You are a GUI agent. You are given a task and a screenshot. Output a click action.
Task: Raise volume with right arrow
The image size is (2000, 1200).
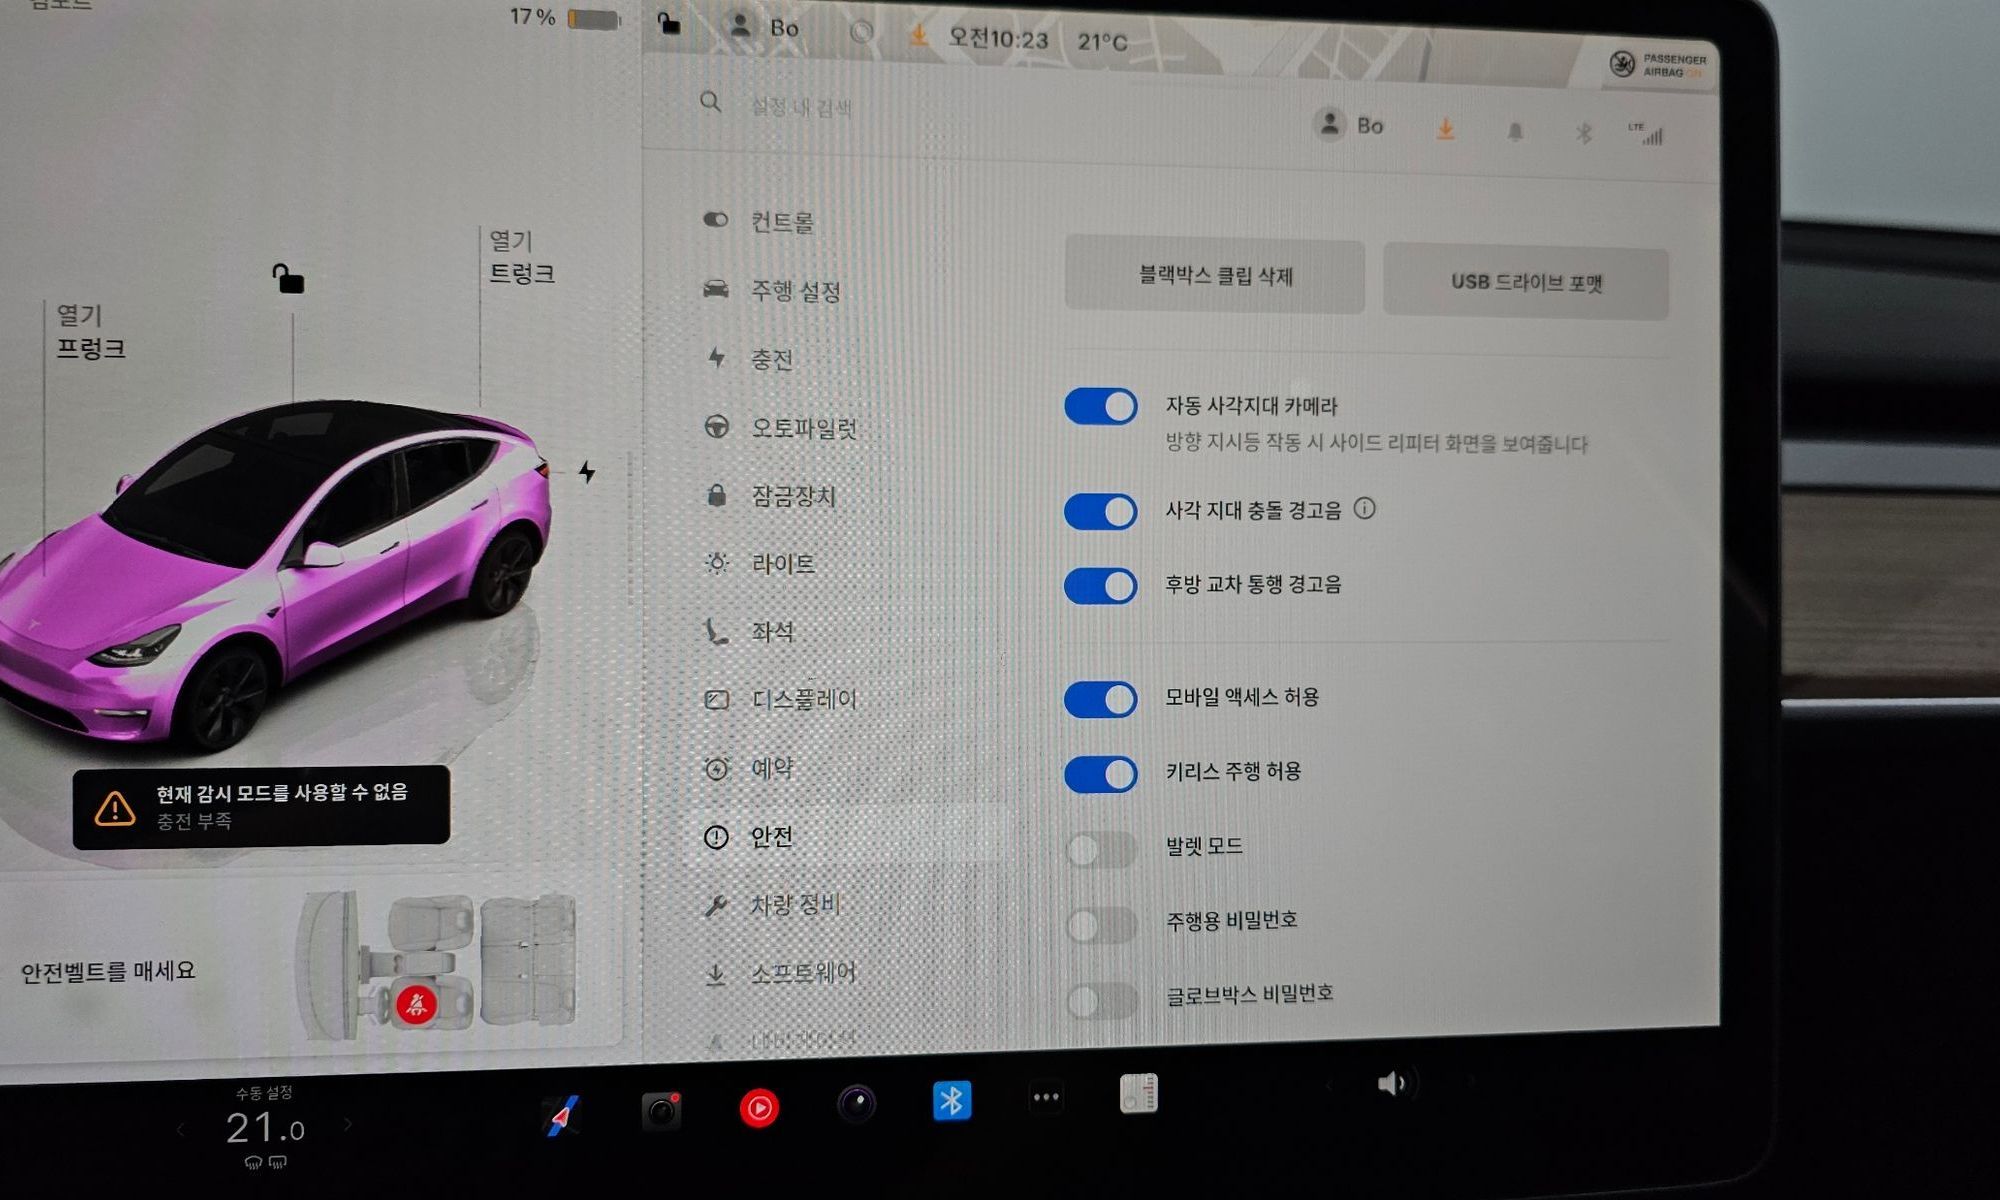1471,1081
